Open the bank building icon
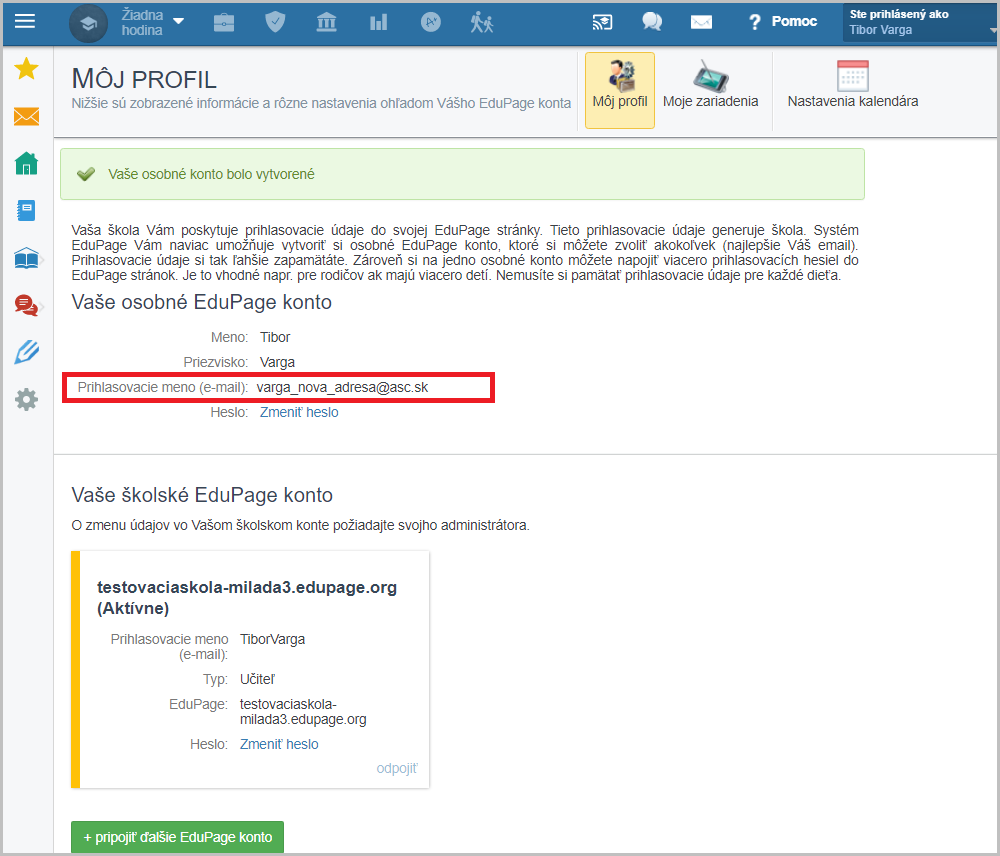The height and width of the screenshot is (856, 1000). click(x=327, y=23)
